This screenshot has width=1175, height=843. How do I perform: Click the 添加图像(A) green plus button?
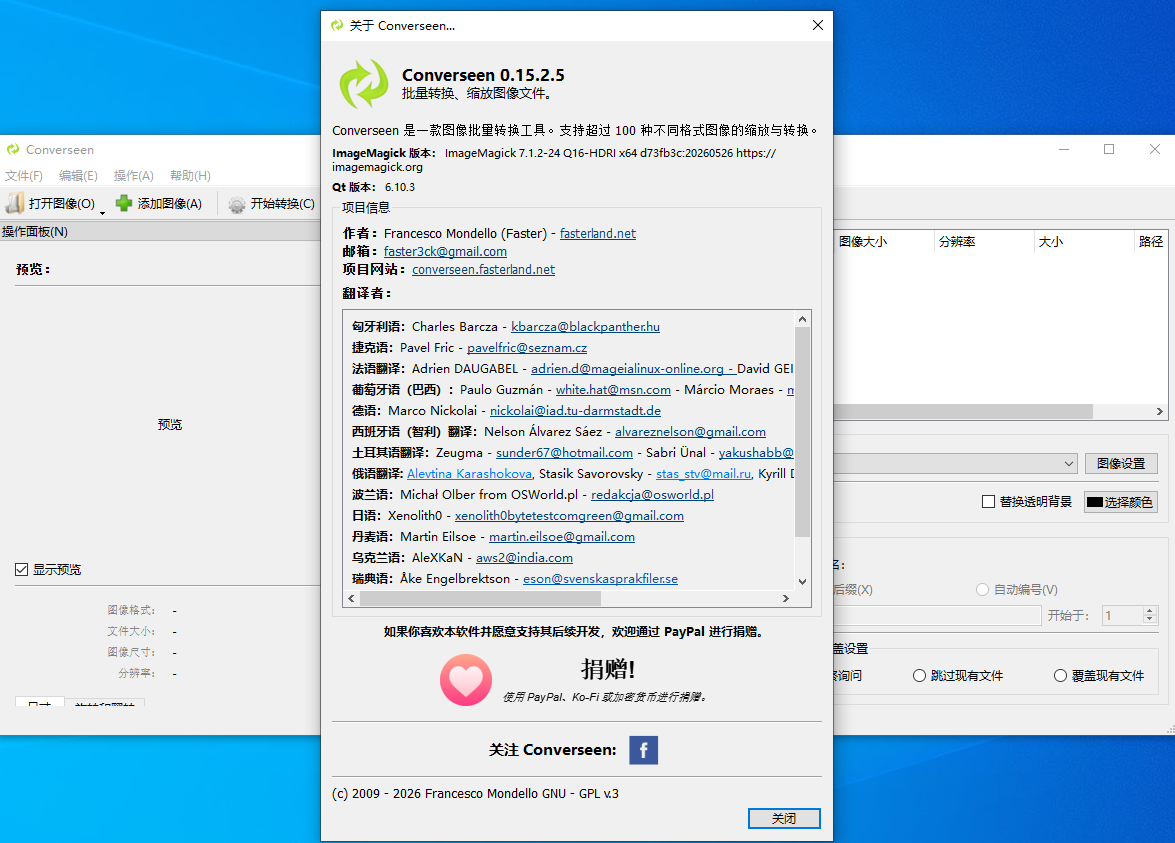159,204
